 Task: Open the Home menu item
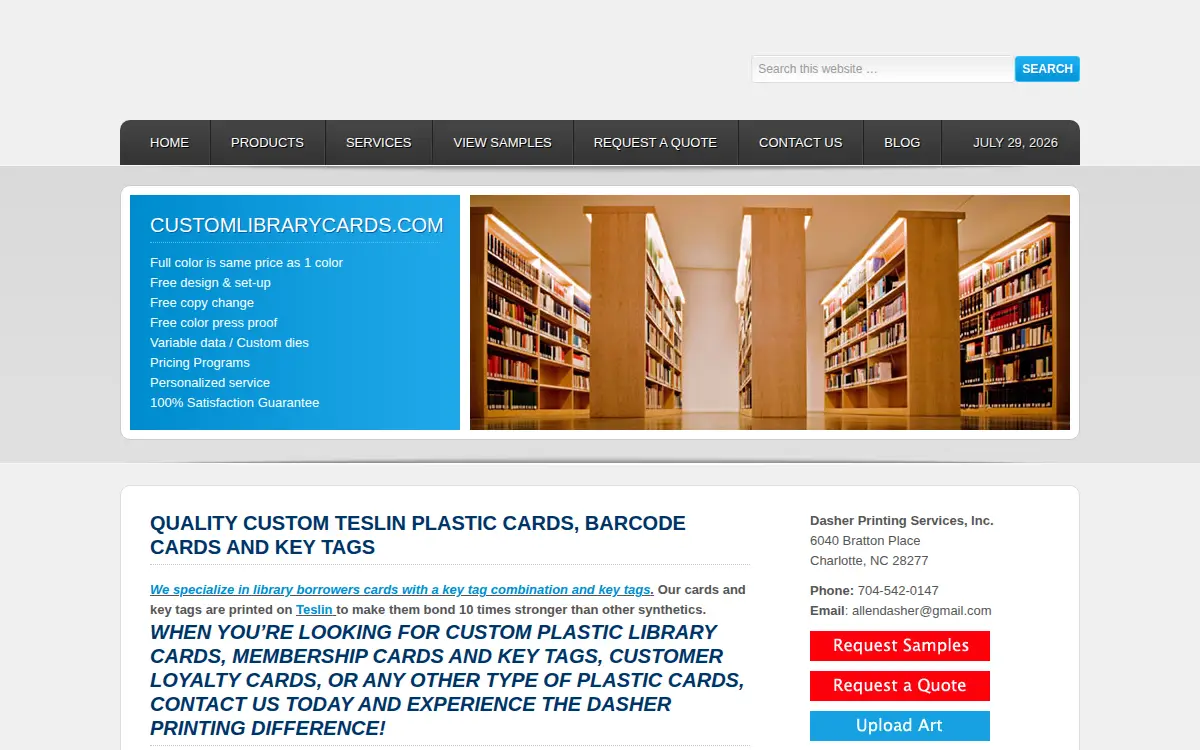(x=169, y=143)
